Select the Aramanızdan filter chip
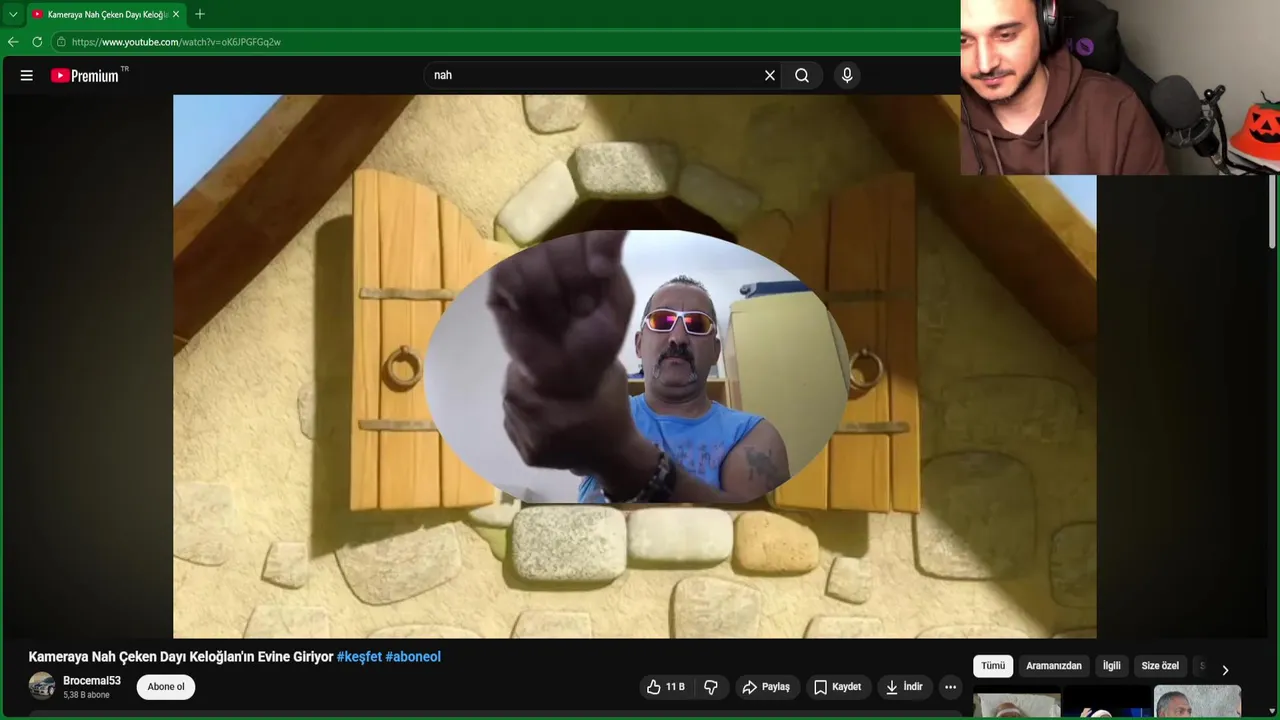 [x=1054, y=666]
